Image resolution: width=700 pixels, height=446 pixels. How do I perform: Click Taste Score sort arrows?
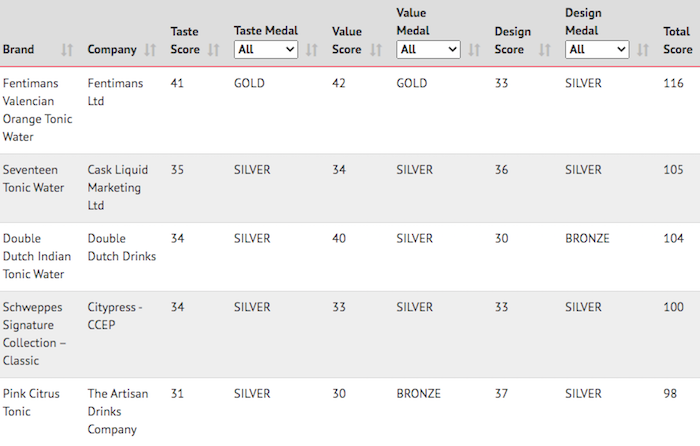(213, 50)
